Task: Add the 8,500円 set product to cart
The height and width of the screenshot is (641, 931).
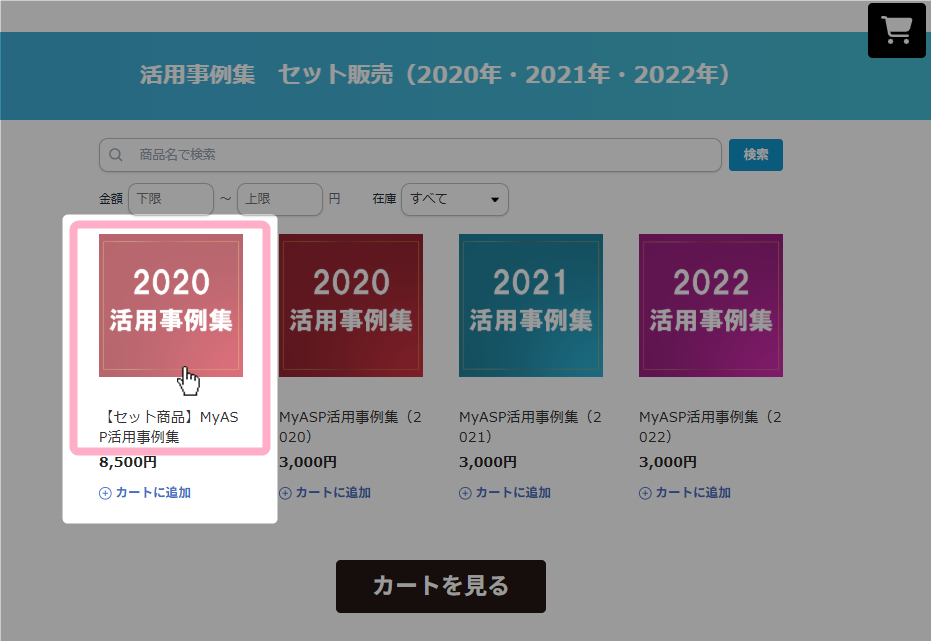Action: pyautogui.click(x=145, y=493)
